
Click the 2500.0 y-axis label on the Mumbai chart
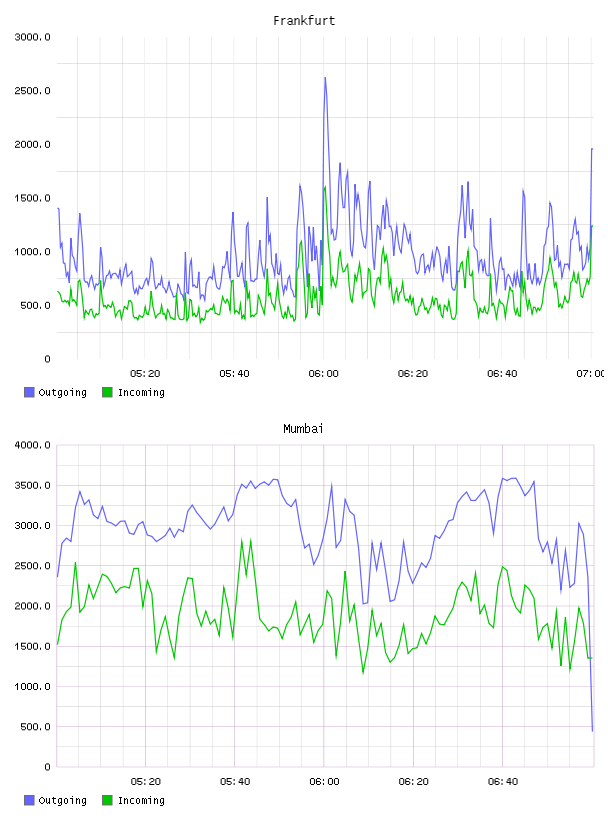[x=32, y=566]
